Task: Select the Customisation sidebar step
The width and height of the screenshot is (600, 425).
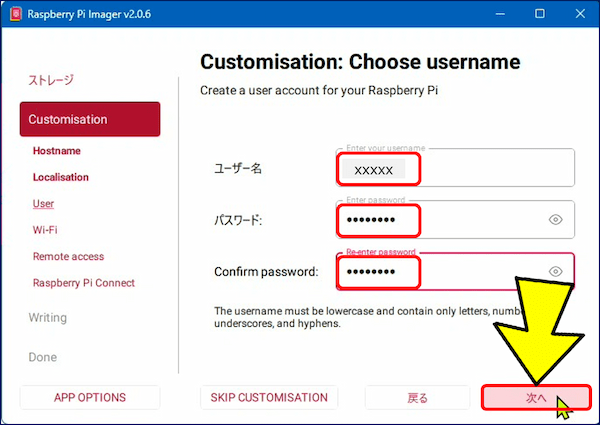Action: [x=90, y=119]
